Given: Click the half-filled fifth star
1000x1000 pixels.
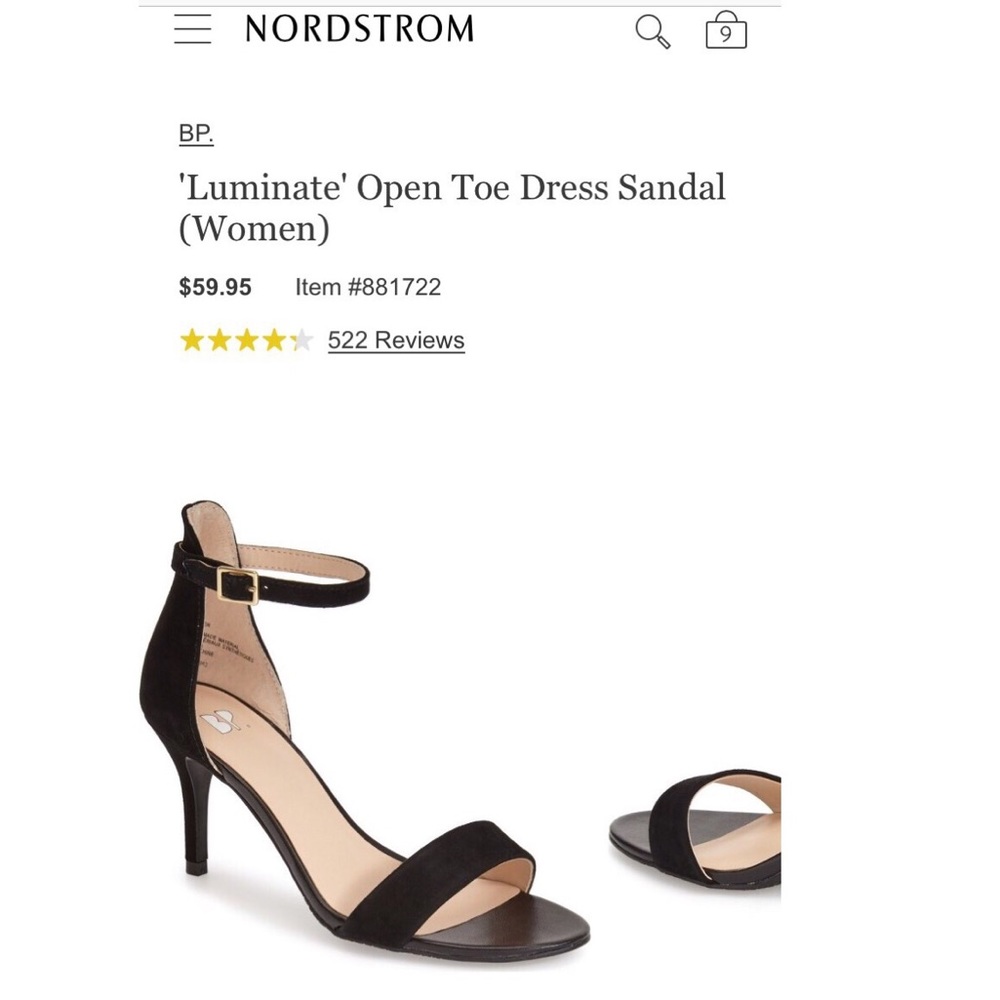Looking at the screenshot, I should [301, 340].
